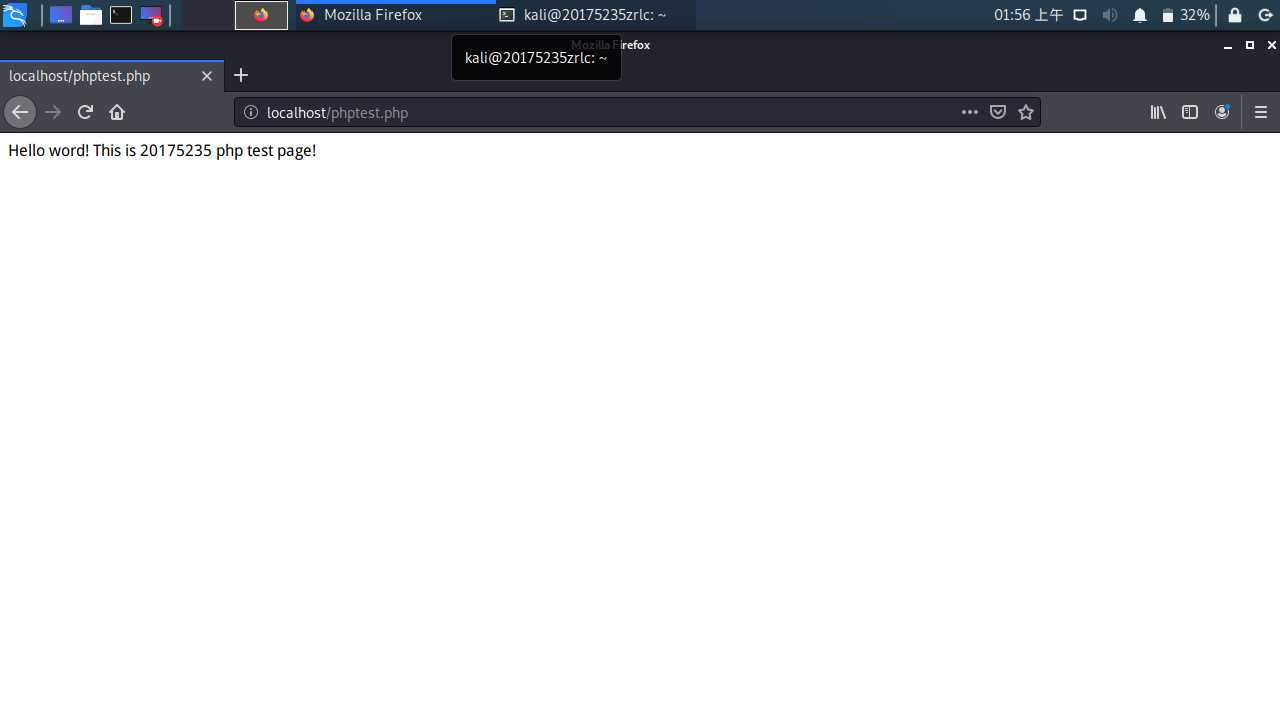Minimize the Firefox window
Screen dimensions: 1280x720
click(x=1228, y=45)
